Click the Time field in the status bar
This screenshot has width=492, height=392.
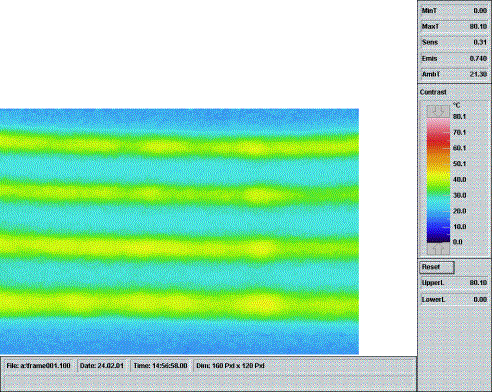160,366
